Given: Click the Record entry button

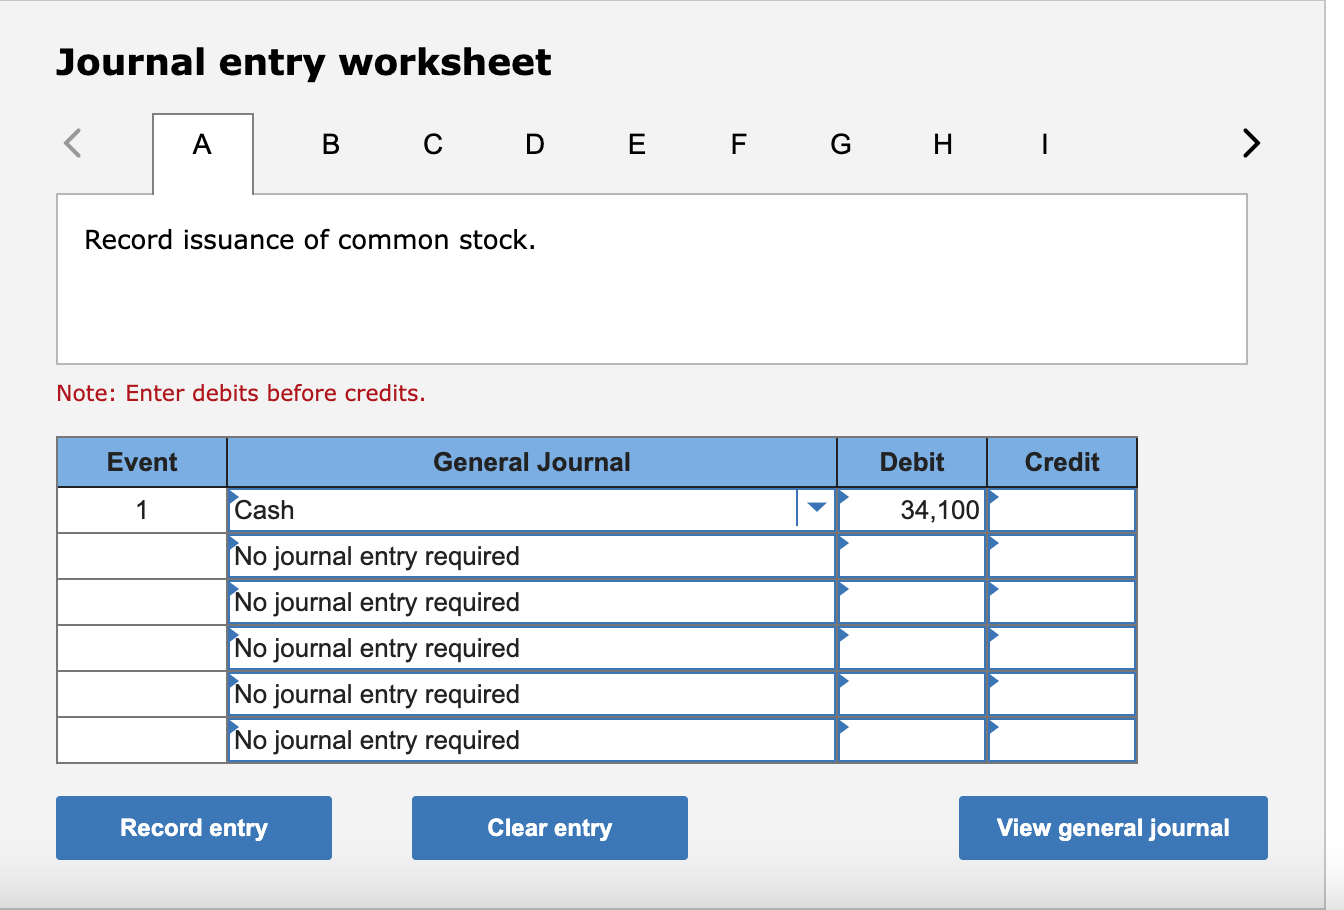Looking at the screenshot, I should tap(194, 828).
